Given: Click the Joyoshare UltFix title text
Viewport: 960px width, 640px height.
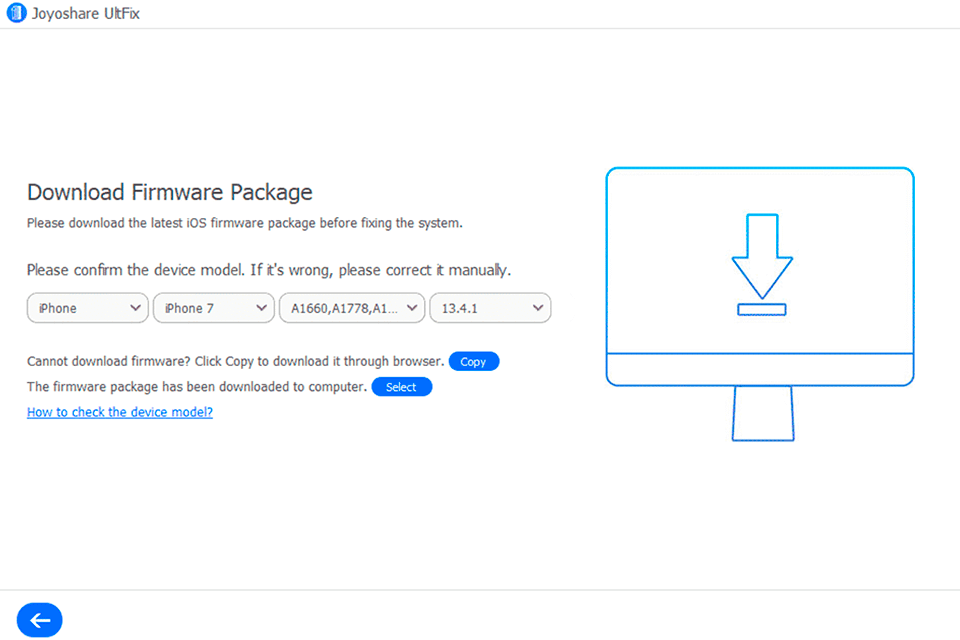Looking at the screenshot, I should pyautogui.click(x=86, y=13).
